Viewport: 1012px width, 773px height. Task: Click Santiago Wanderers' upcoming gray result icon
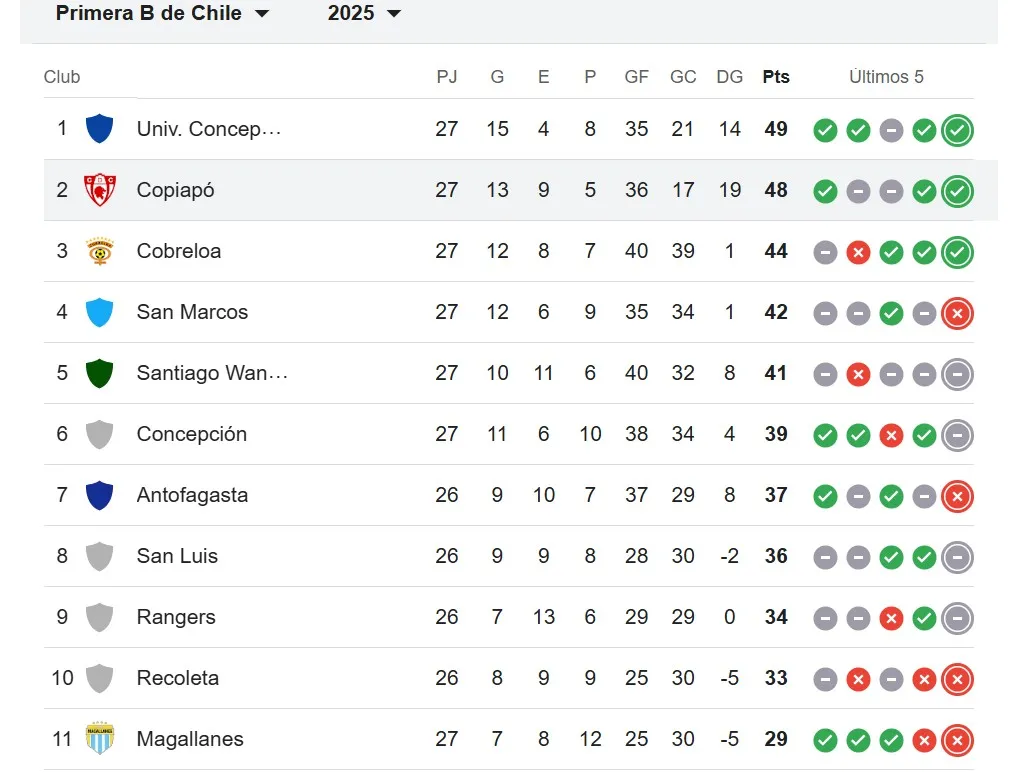pos(957,374)
